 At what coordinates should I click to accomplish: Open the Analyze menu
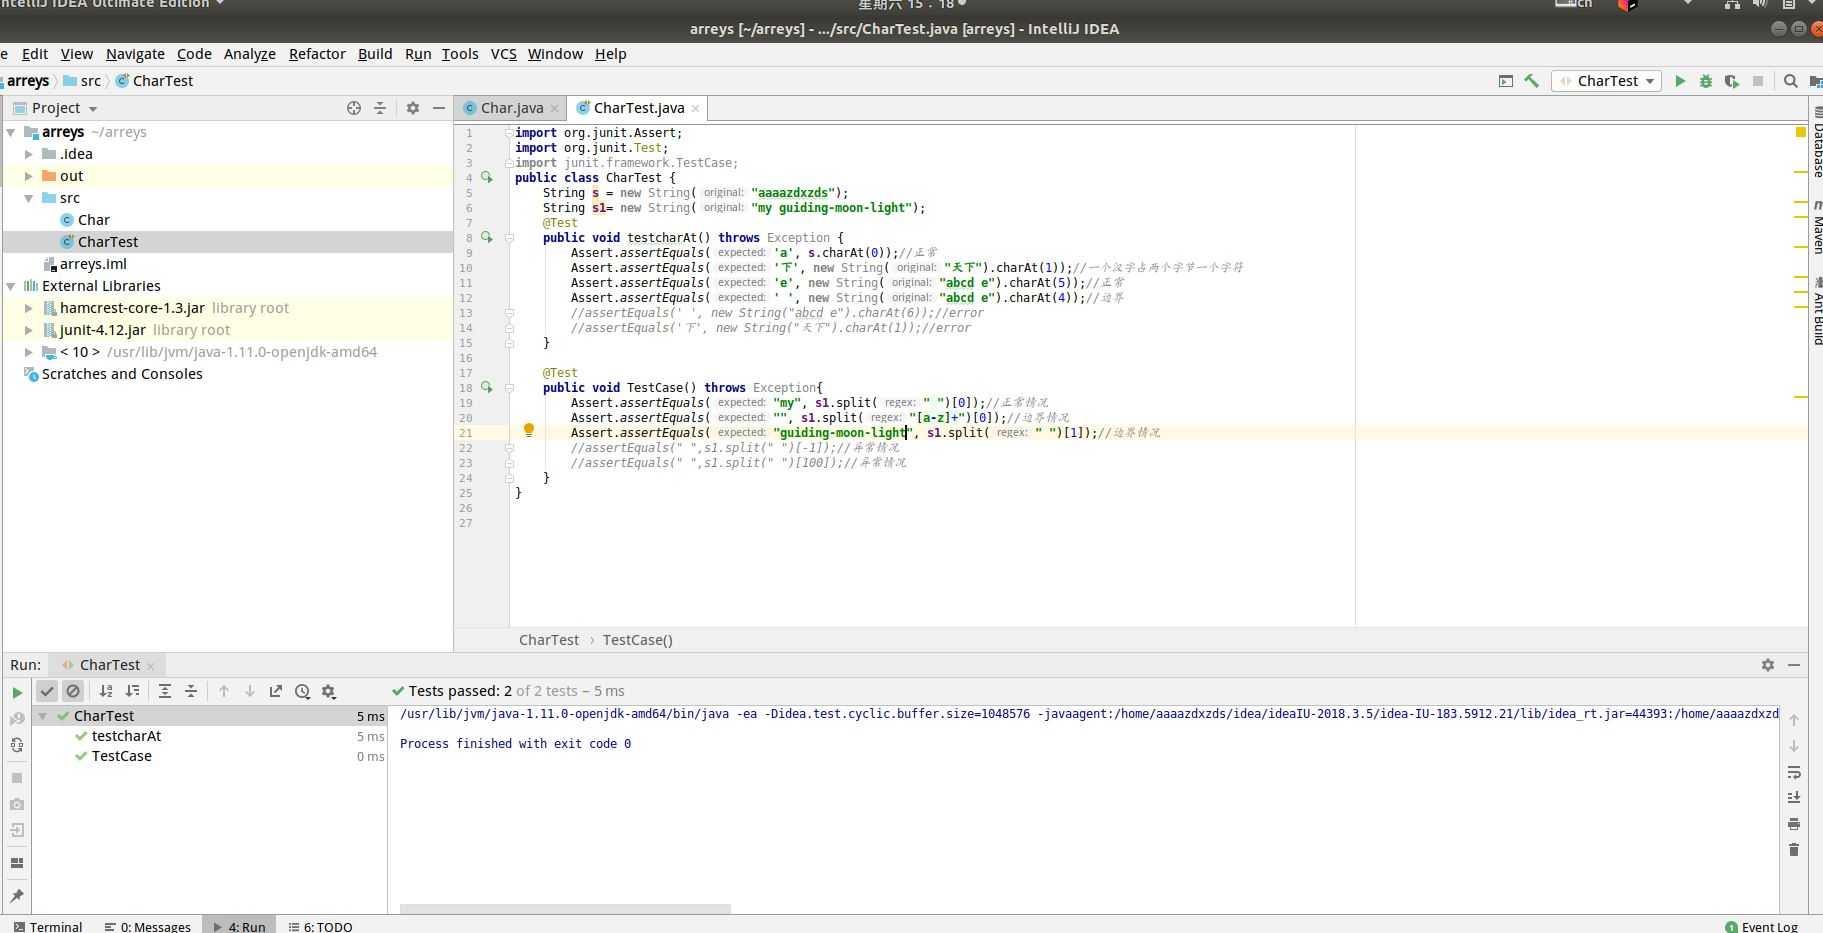coord(249,54)
